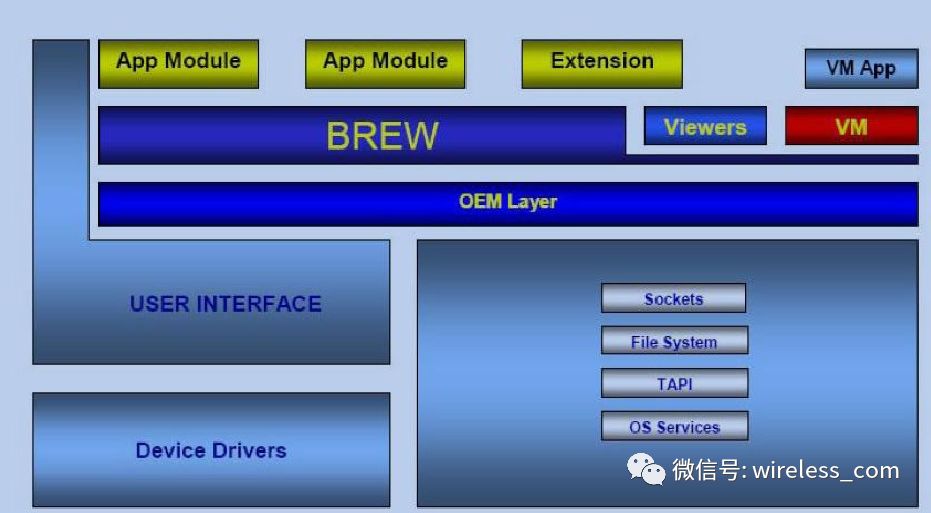Select the OS Services box

674,426
